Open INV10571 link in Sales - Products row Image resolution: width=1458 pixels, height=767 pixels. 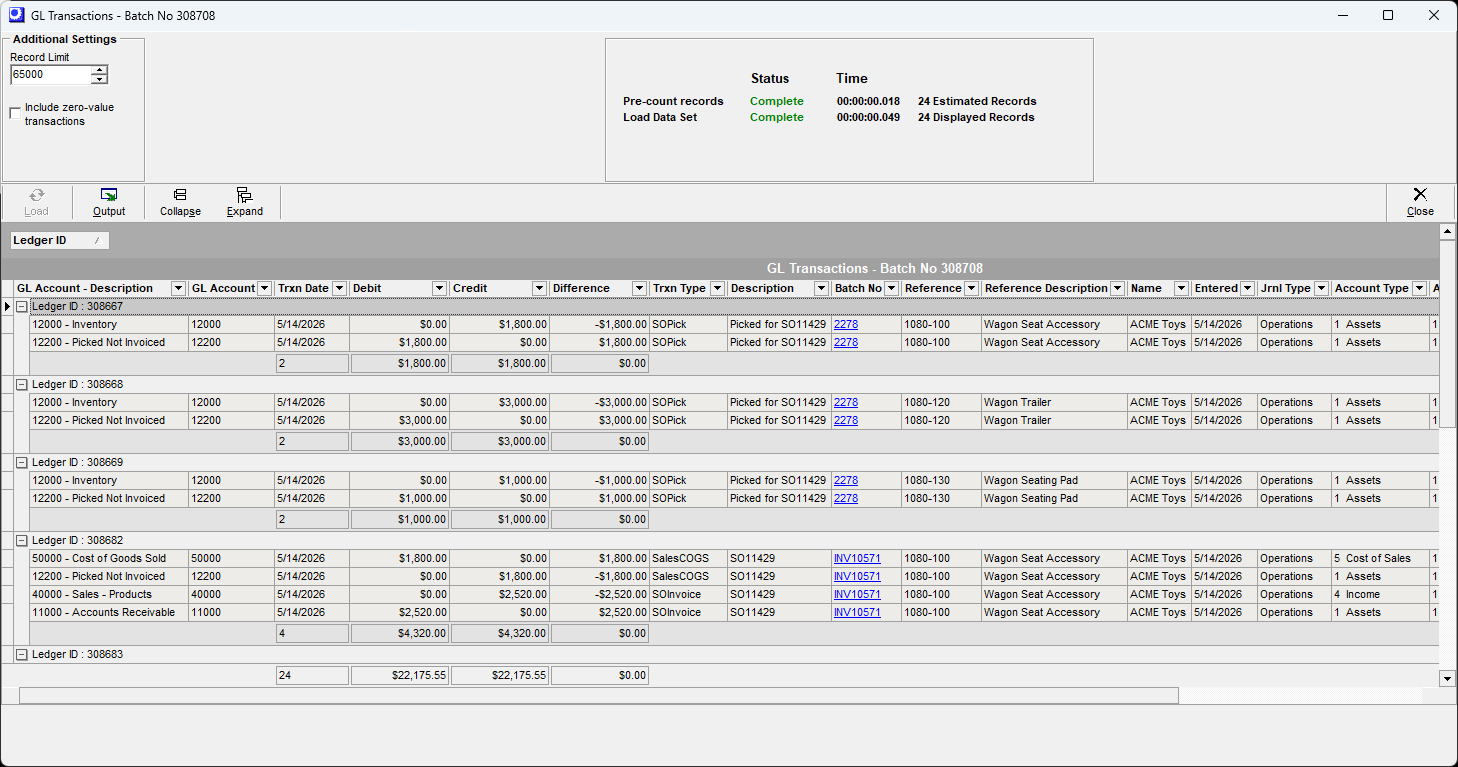(857, 594)
